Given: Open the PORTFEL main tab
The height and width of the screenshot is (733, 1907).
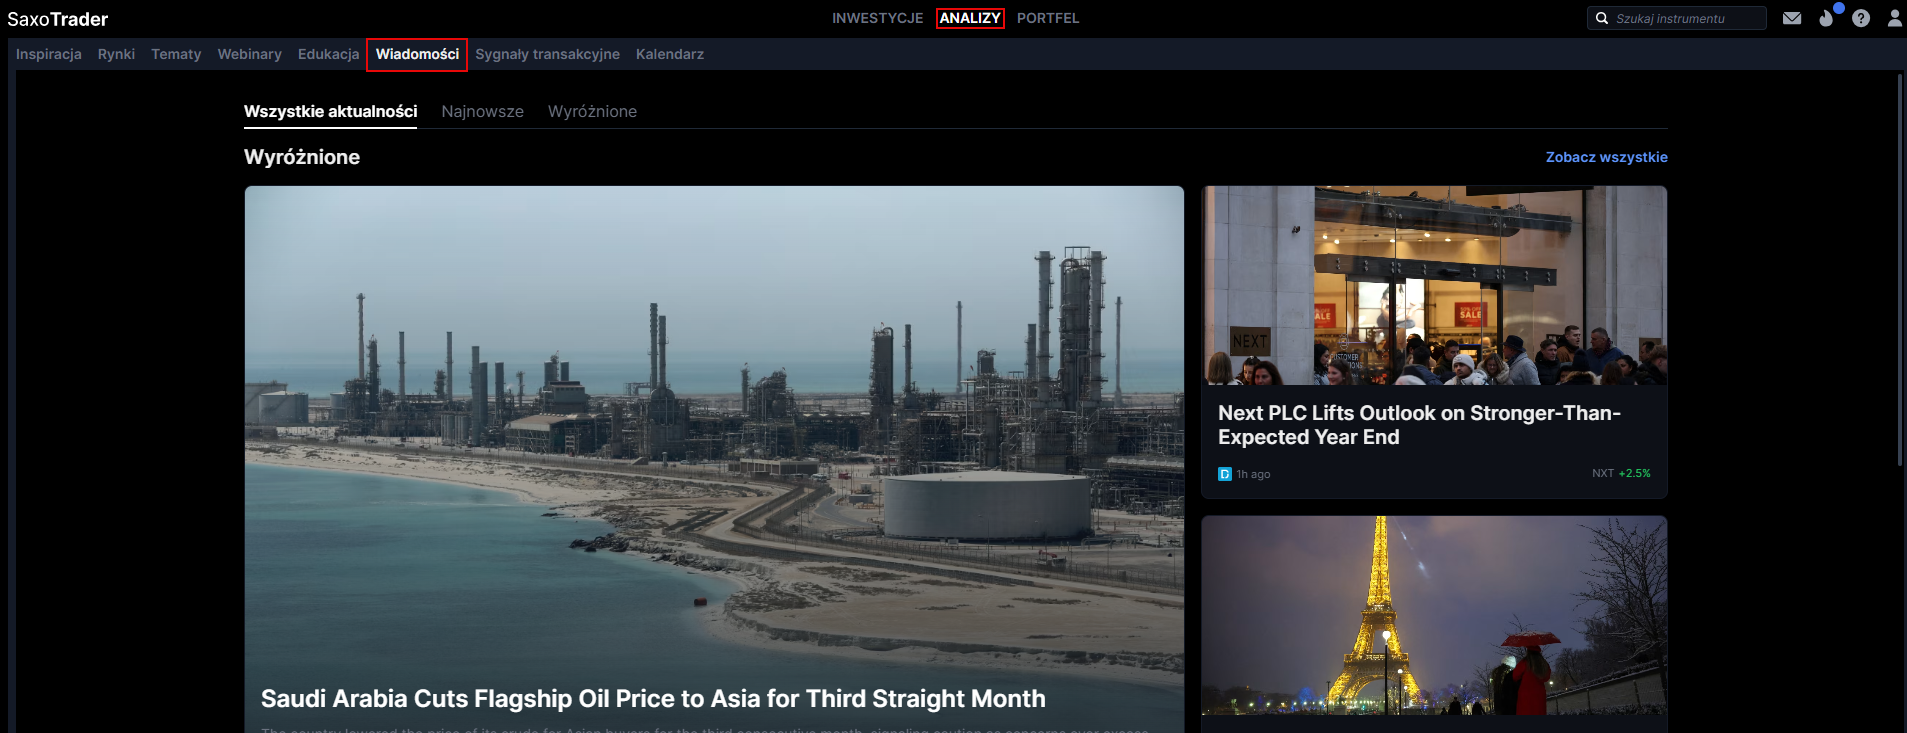Looking at the screenshot, I should coord(1047,18).
